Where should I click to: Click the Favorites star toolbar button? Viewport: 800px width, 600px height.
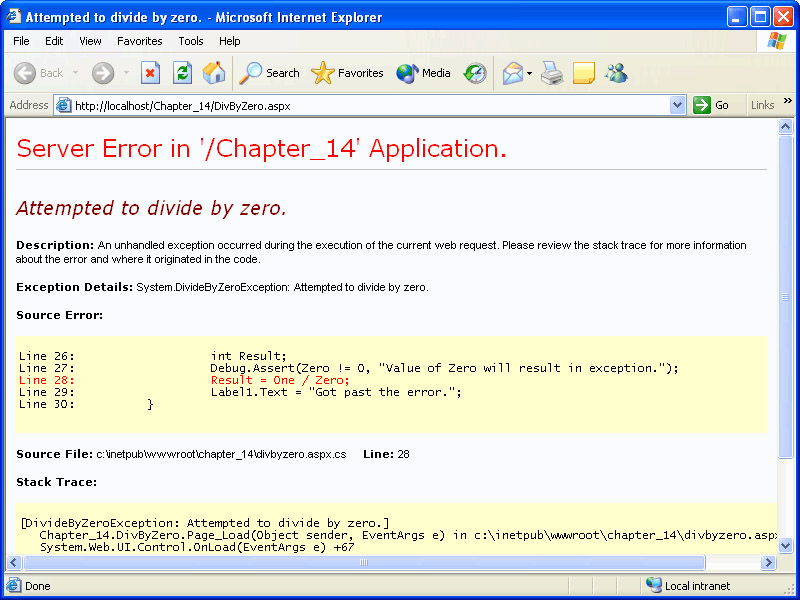[x=348, y=73]
